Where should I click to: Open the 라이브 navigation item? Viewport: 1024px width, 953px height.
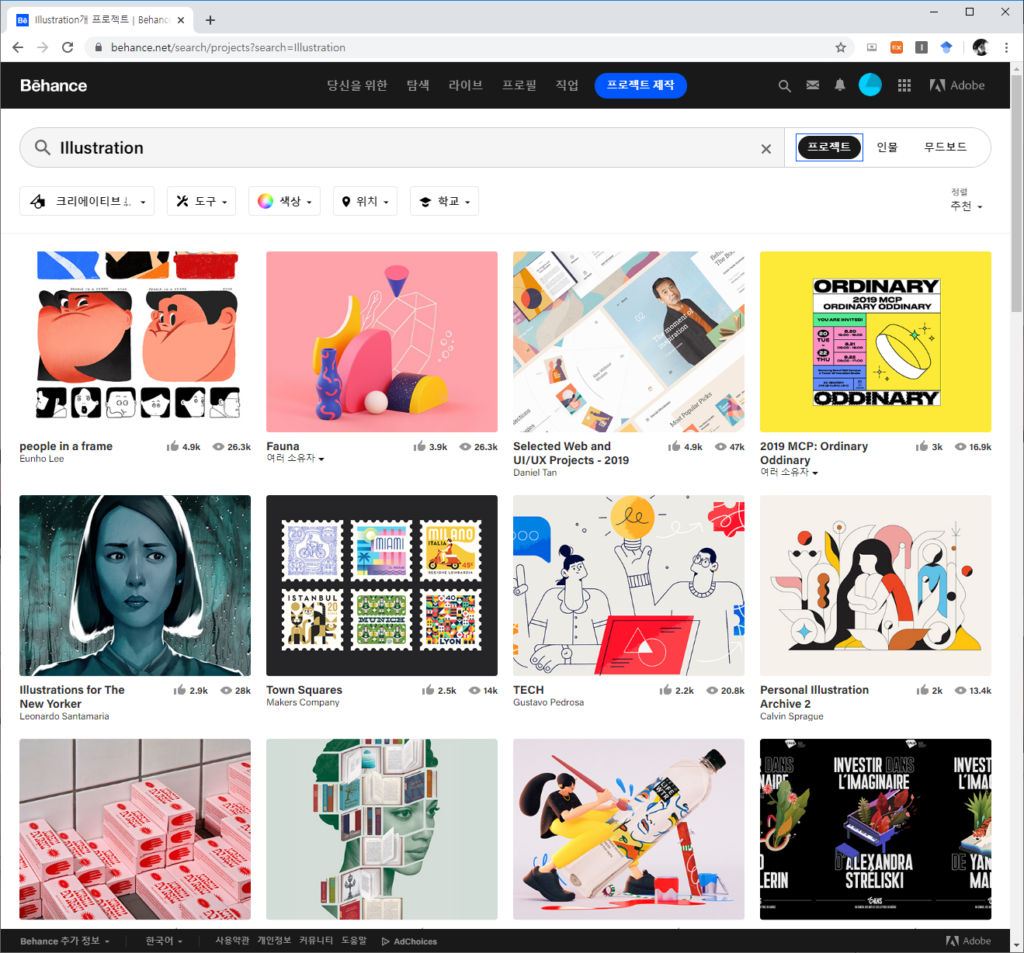coord(465,86)
